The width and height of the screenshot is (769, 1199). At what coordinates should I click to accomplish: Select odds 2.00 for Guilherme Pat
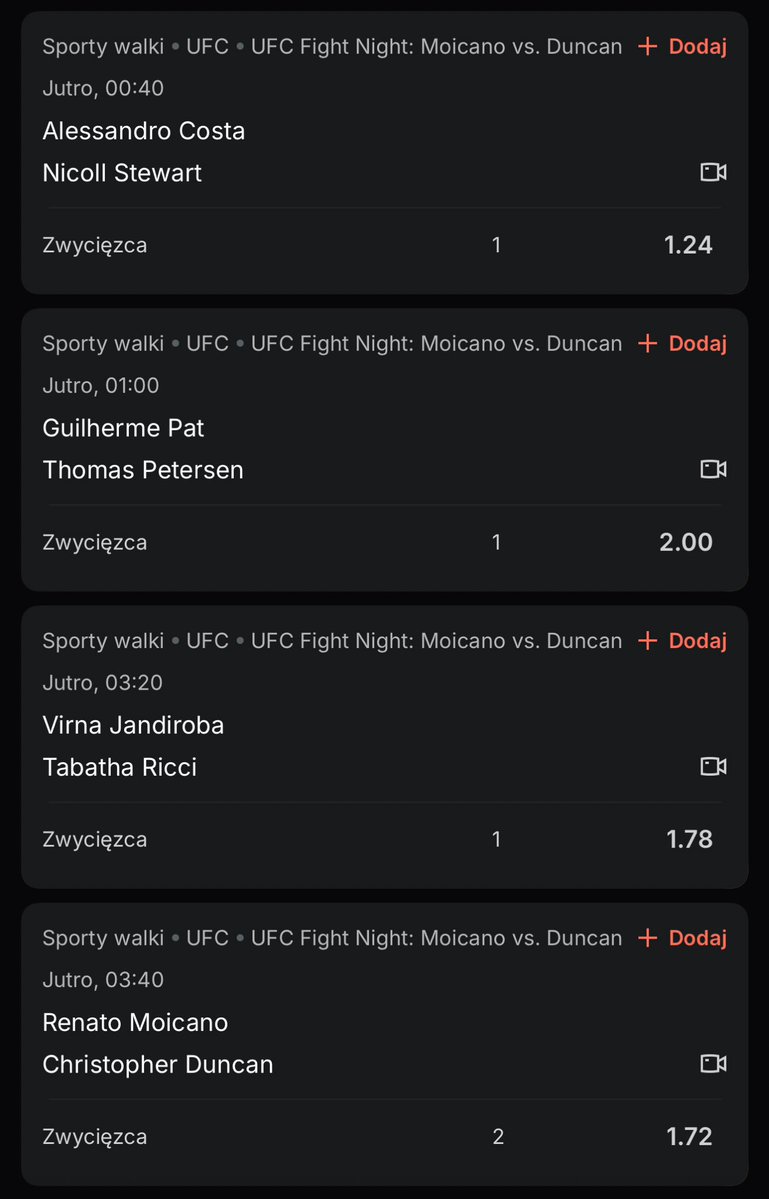pyautogui.click(x=686, y=542)
